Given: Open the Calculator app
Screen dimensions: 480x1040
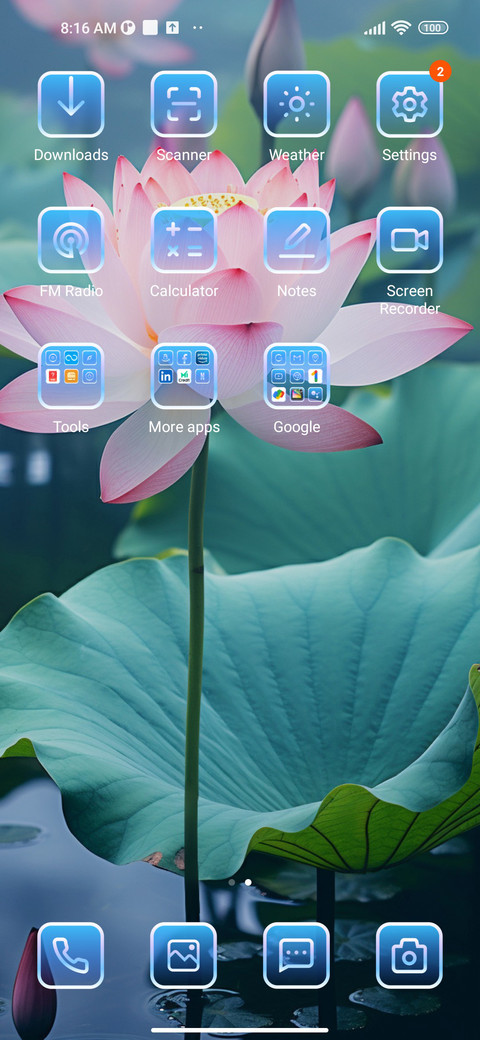Looking at the screenshot, I should coord(184,240).
